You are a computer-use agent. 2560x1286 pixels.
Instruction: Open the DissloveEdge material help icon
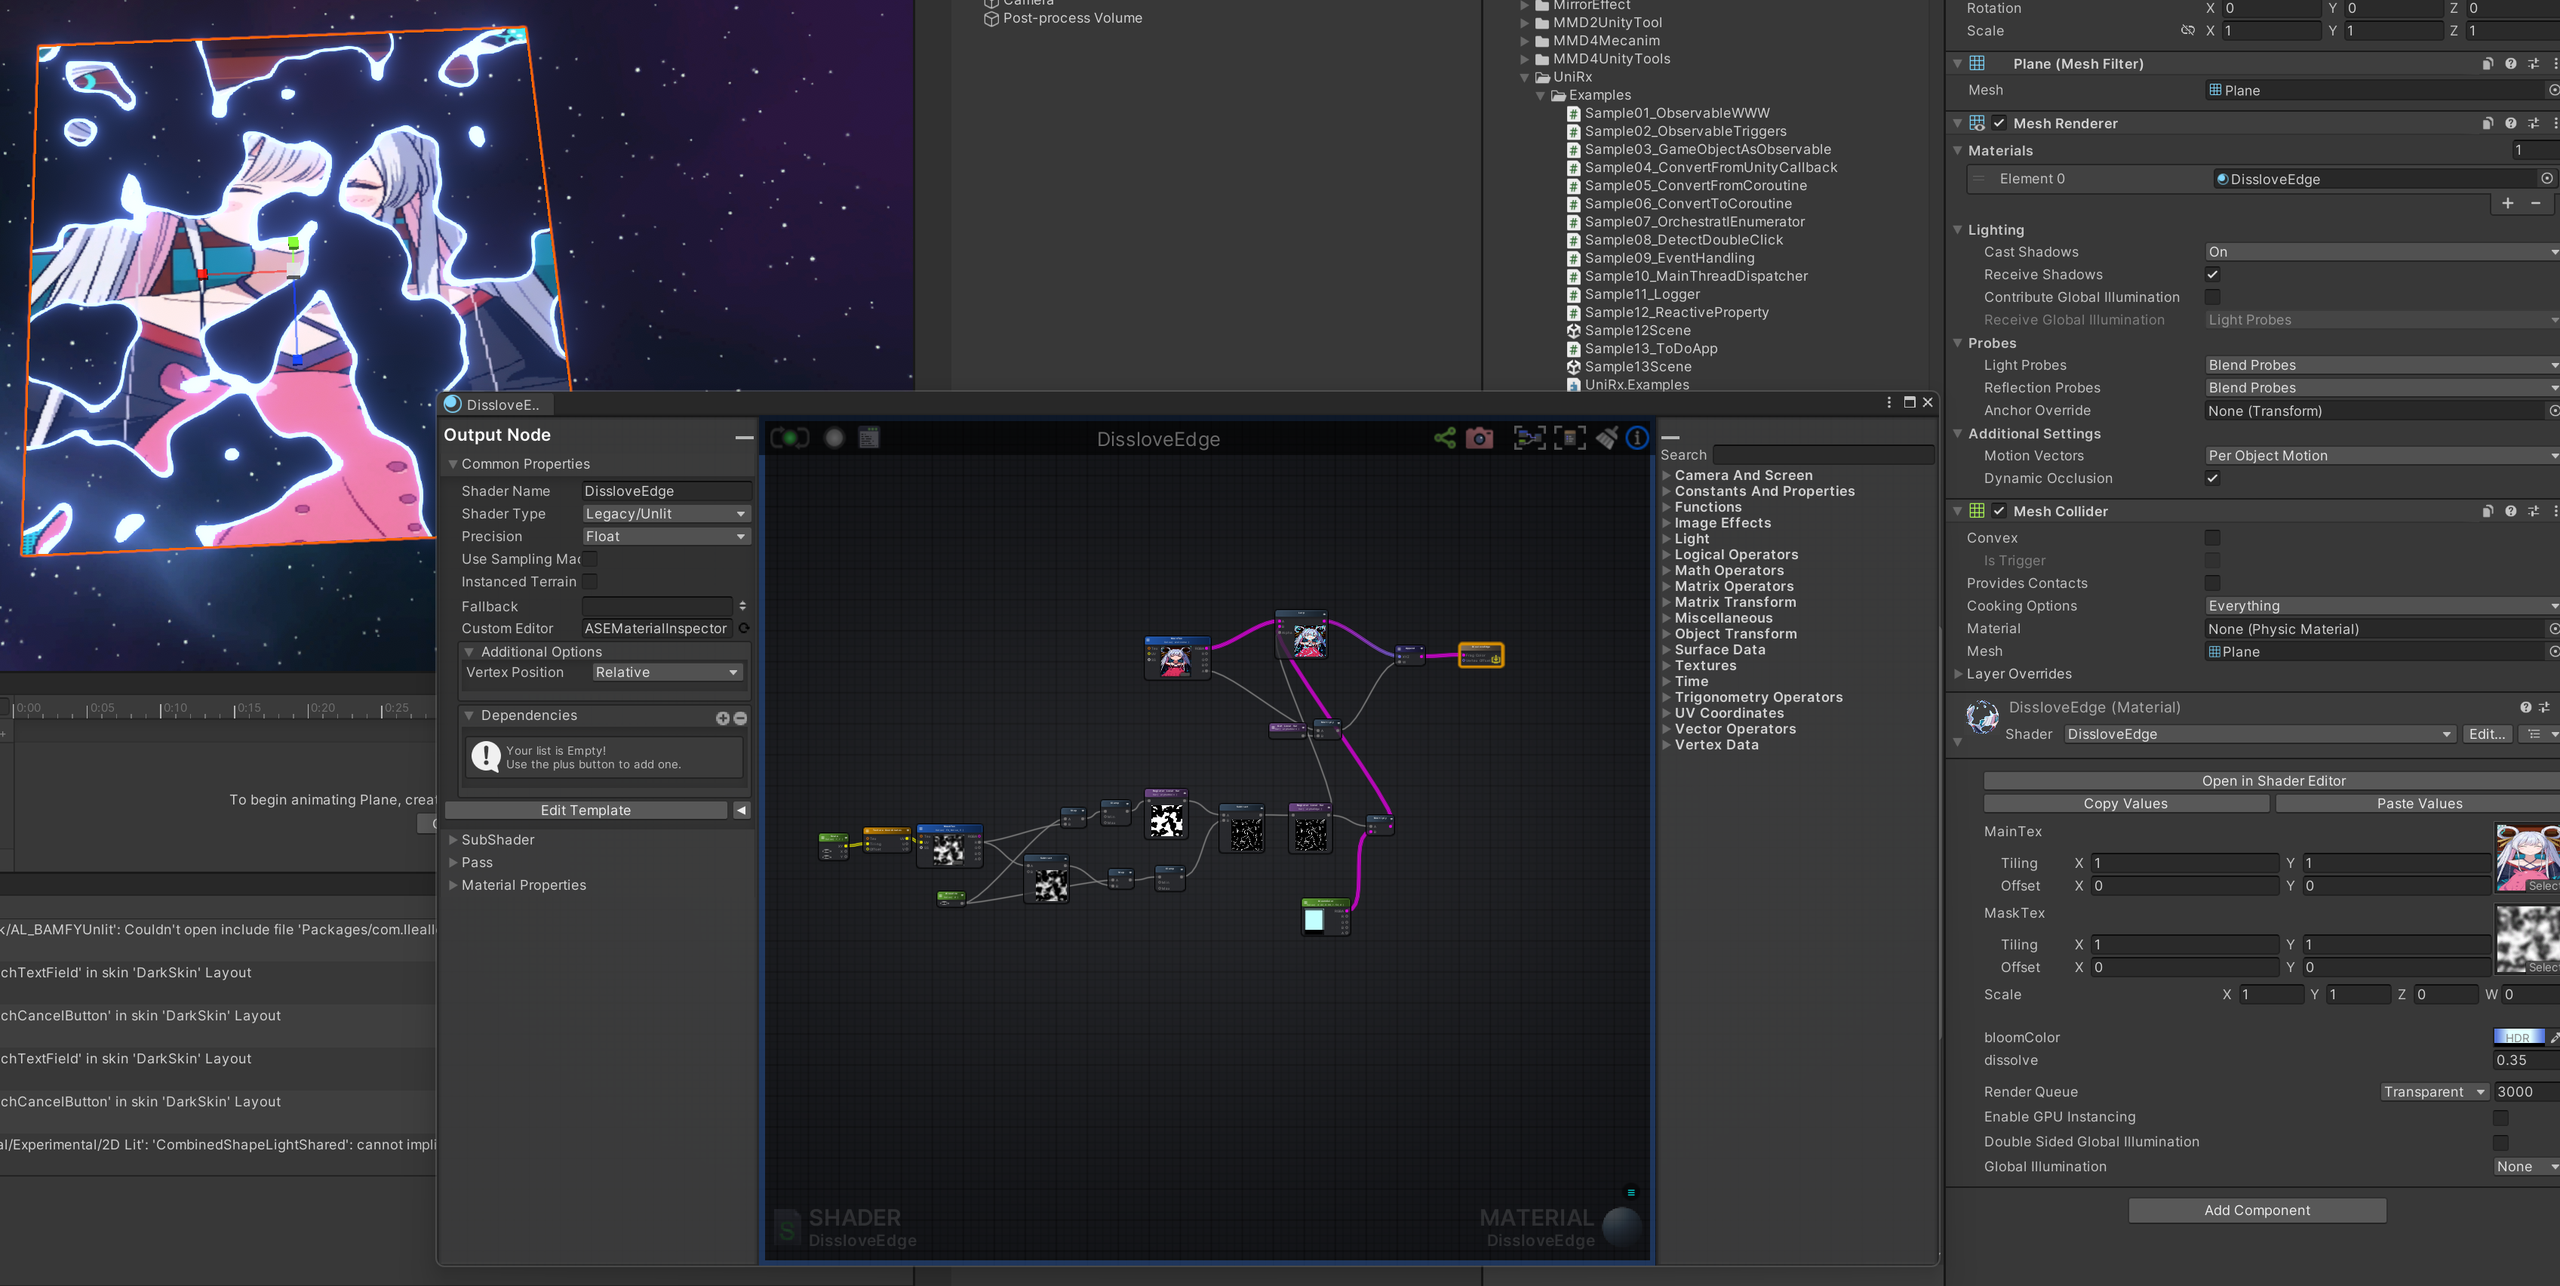pos(2525,707)
